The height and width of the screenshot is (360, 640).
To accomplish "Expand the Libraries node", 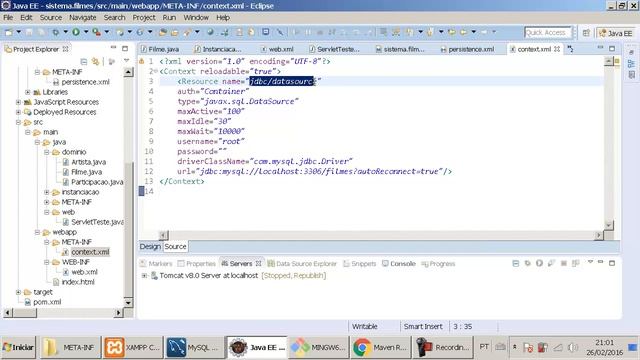I will pyautogui.click(x=27, y=92).
